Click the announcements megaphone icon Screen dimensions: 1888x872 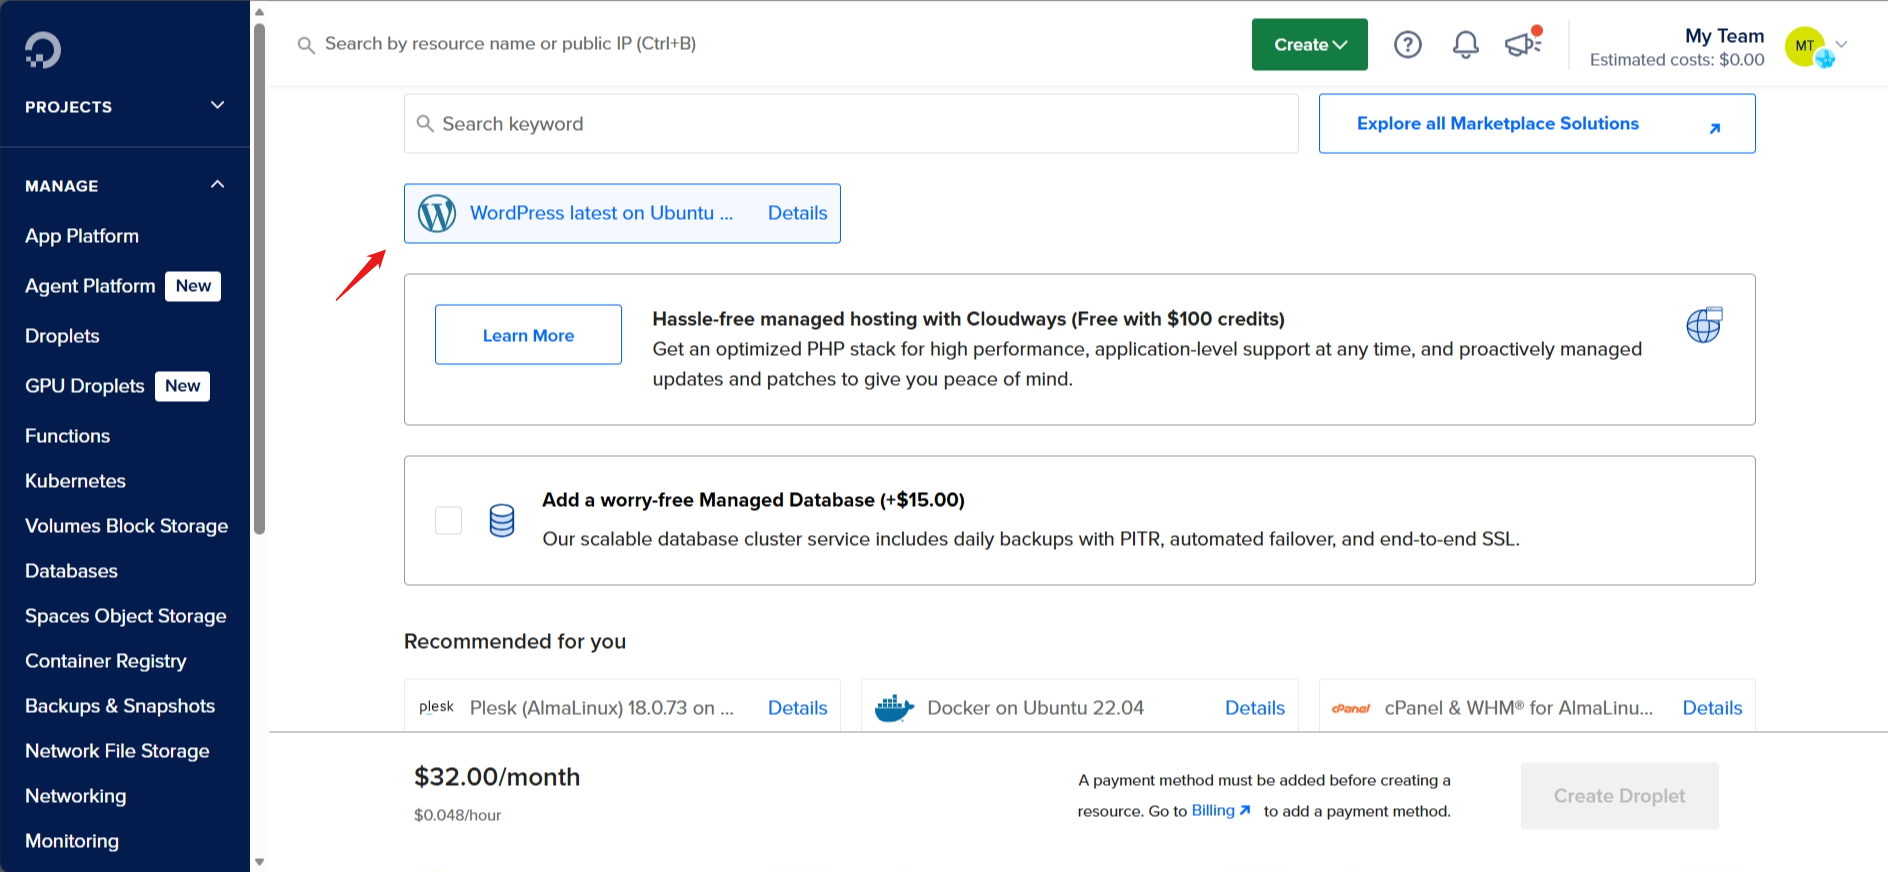coord(1523,44)
